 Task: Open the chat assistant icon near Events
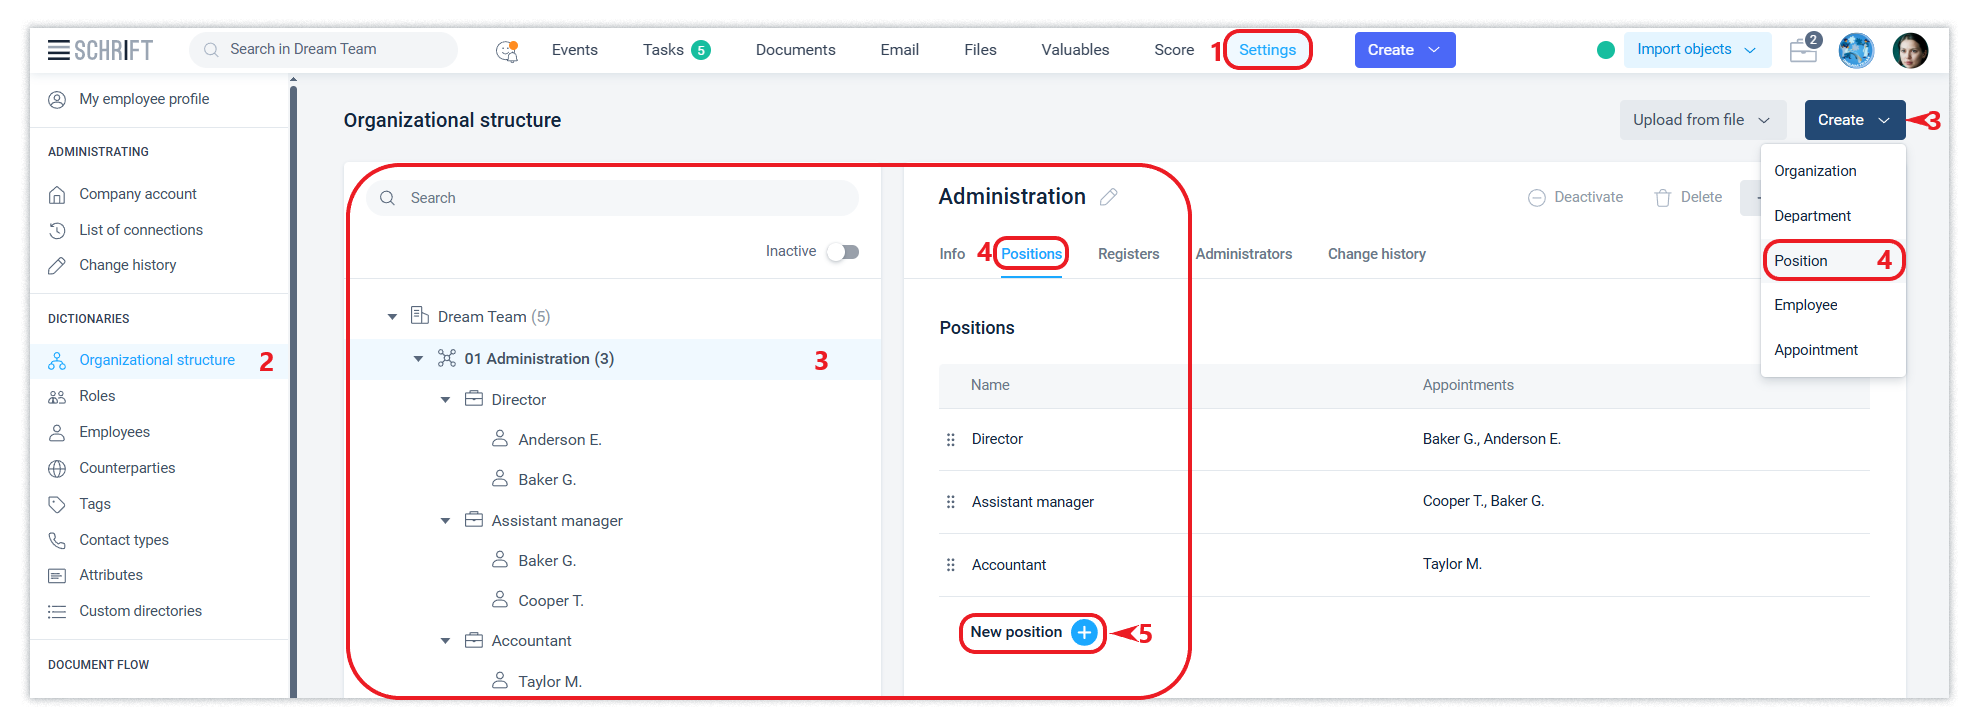507,51
